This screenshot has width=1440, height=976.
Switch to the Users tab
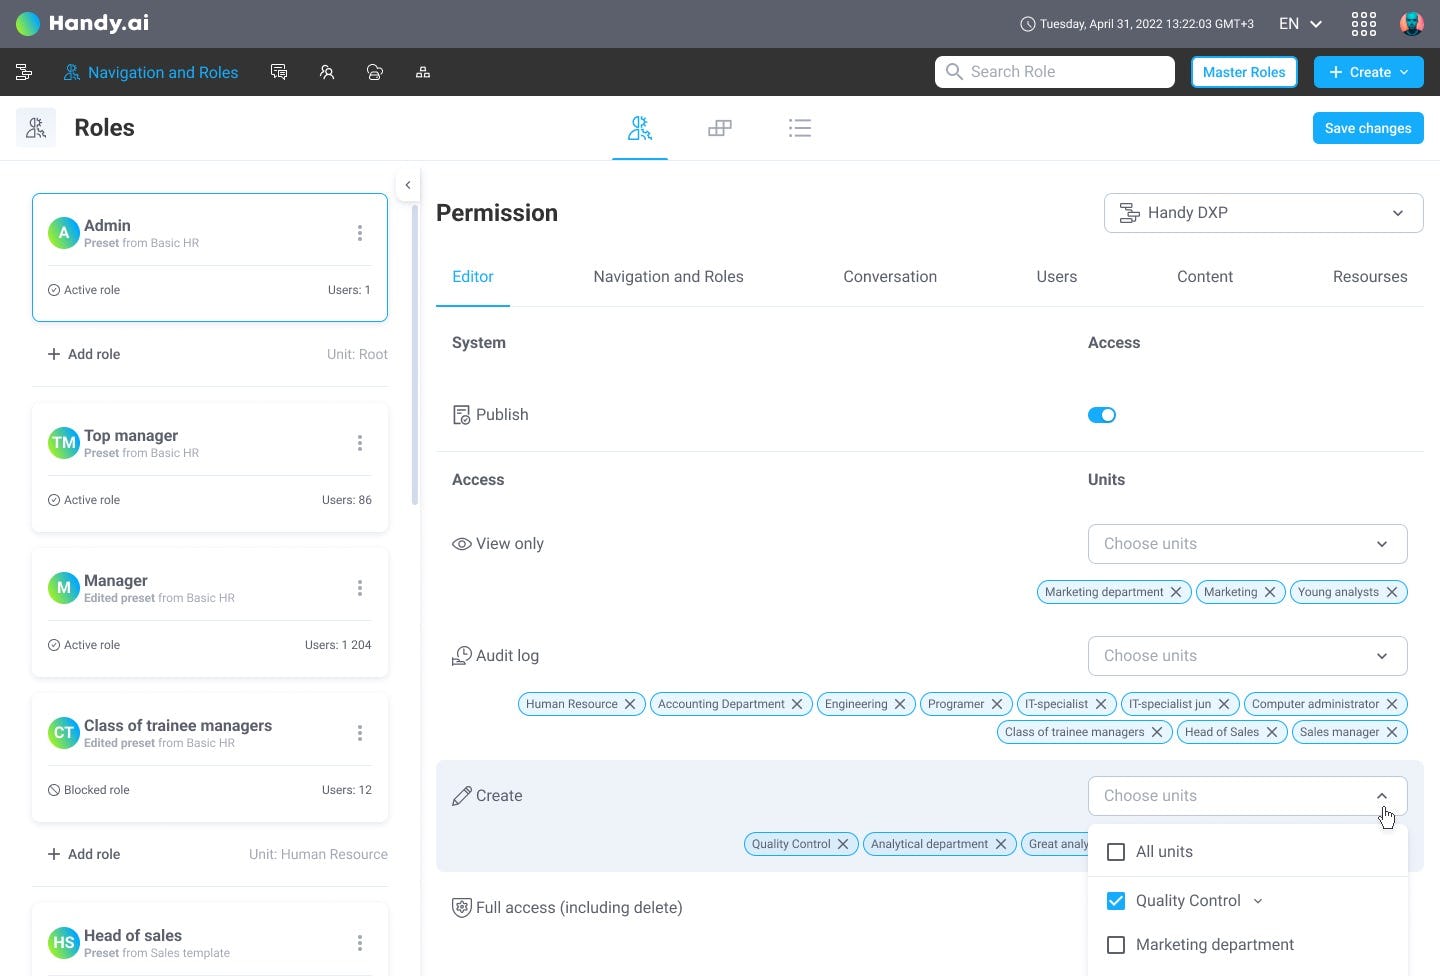tap(1056, 277)
